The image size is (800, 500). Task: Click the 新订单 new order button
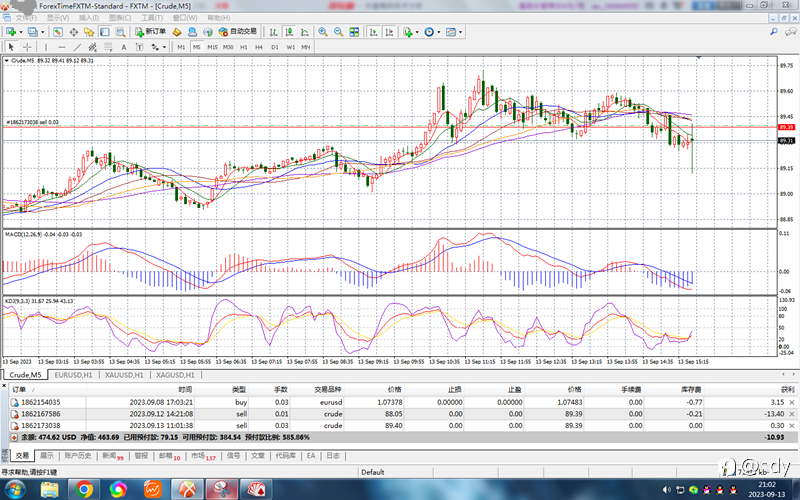click(x=150, y=32)
